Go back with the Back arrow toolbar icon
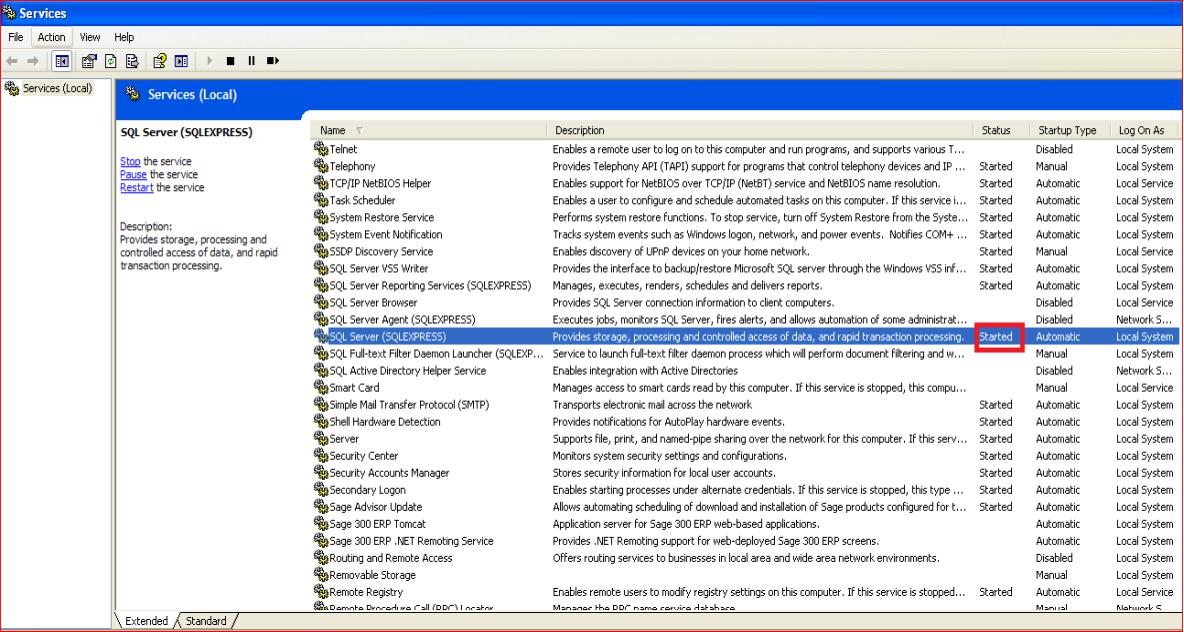The width and height of the screenshot is (1184, 632). coord(12,61)
